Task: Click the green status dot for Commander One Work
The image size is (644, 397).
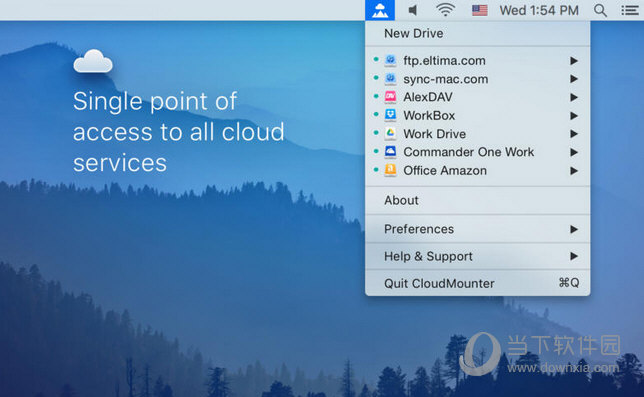Action: point(376,151)
